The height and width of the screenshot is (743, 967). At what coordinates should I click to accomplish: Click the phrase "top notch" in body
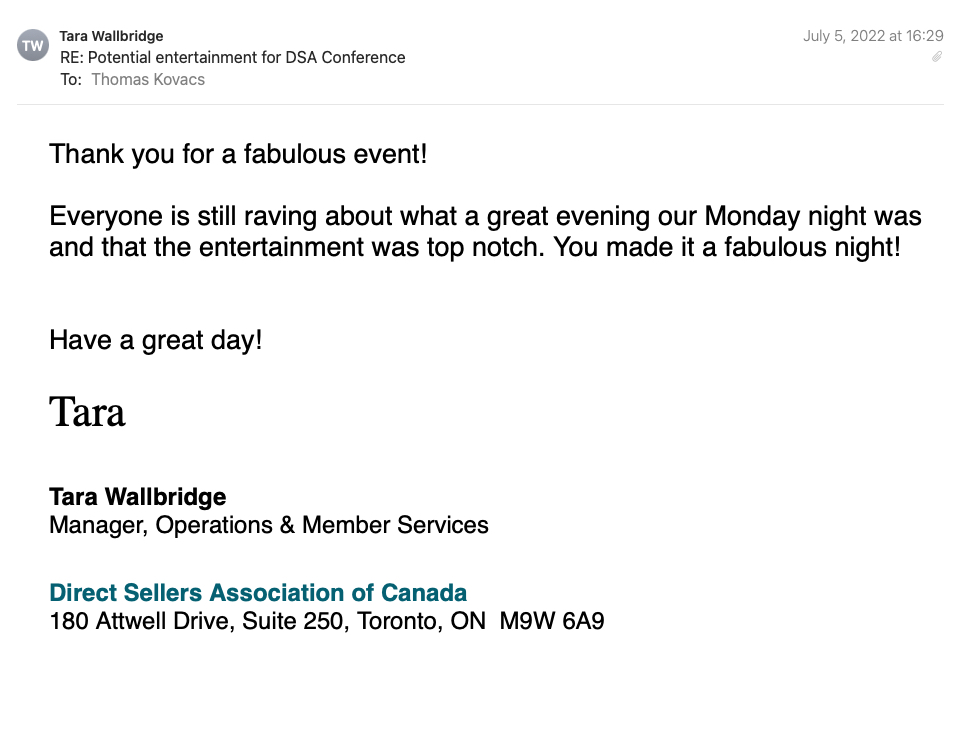[x=495, y=246]
